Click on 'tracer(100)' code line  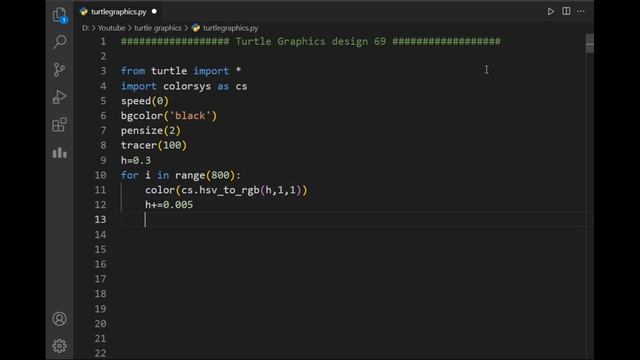point(153,145)
